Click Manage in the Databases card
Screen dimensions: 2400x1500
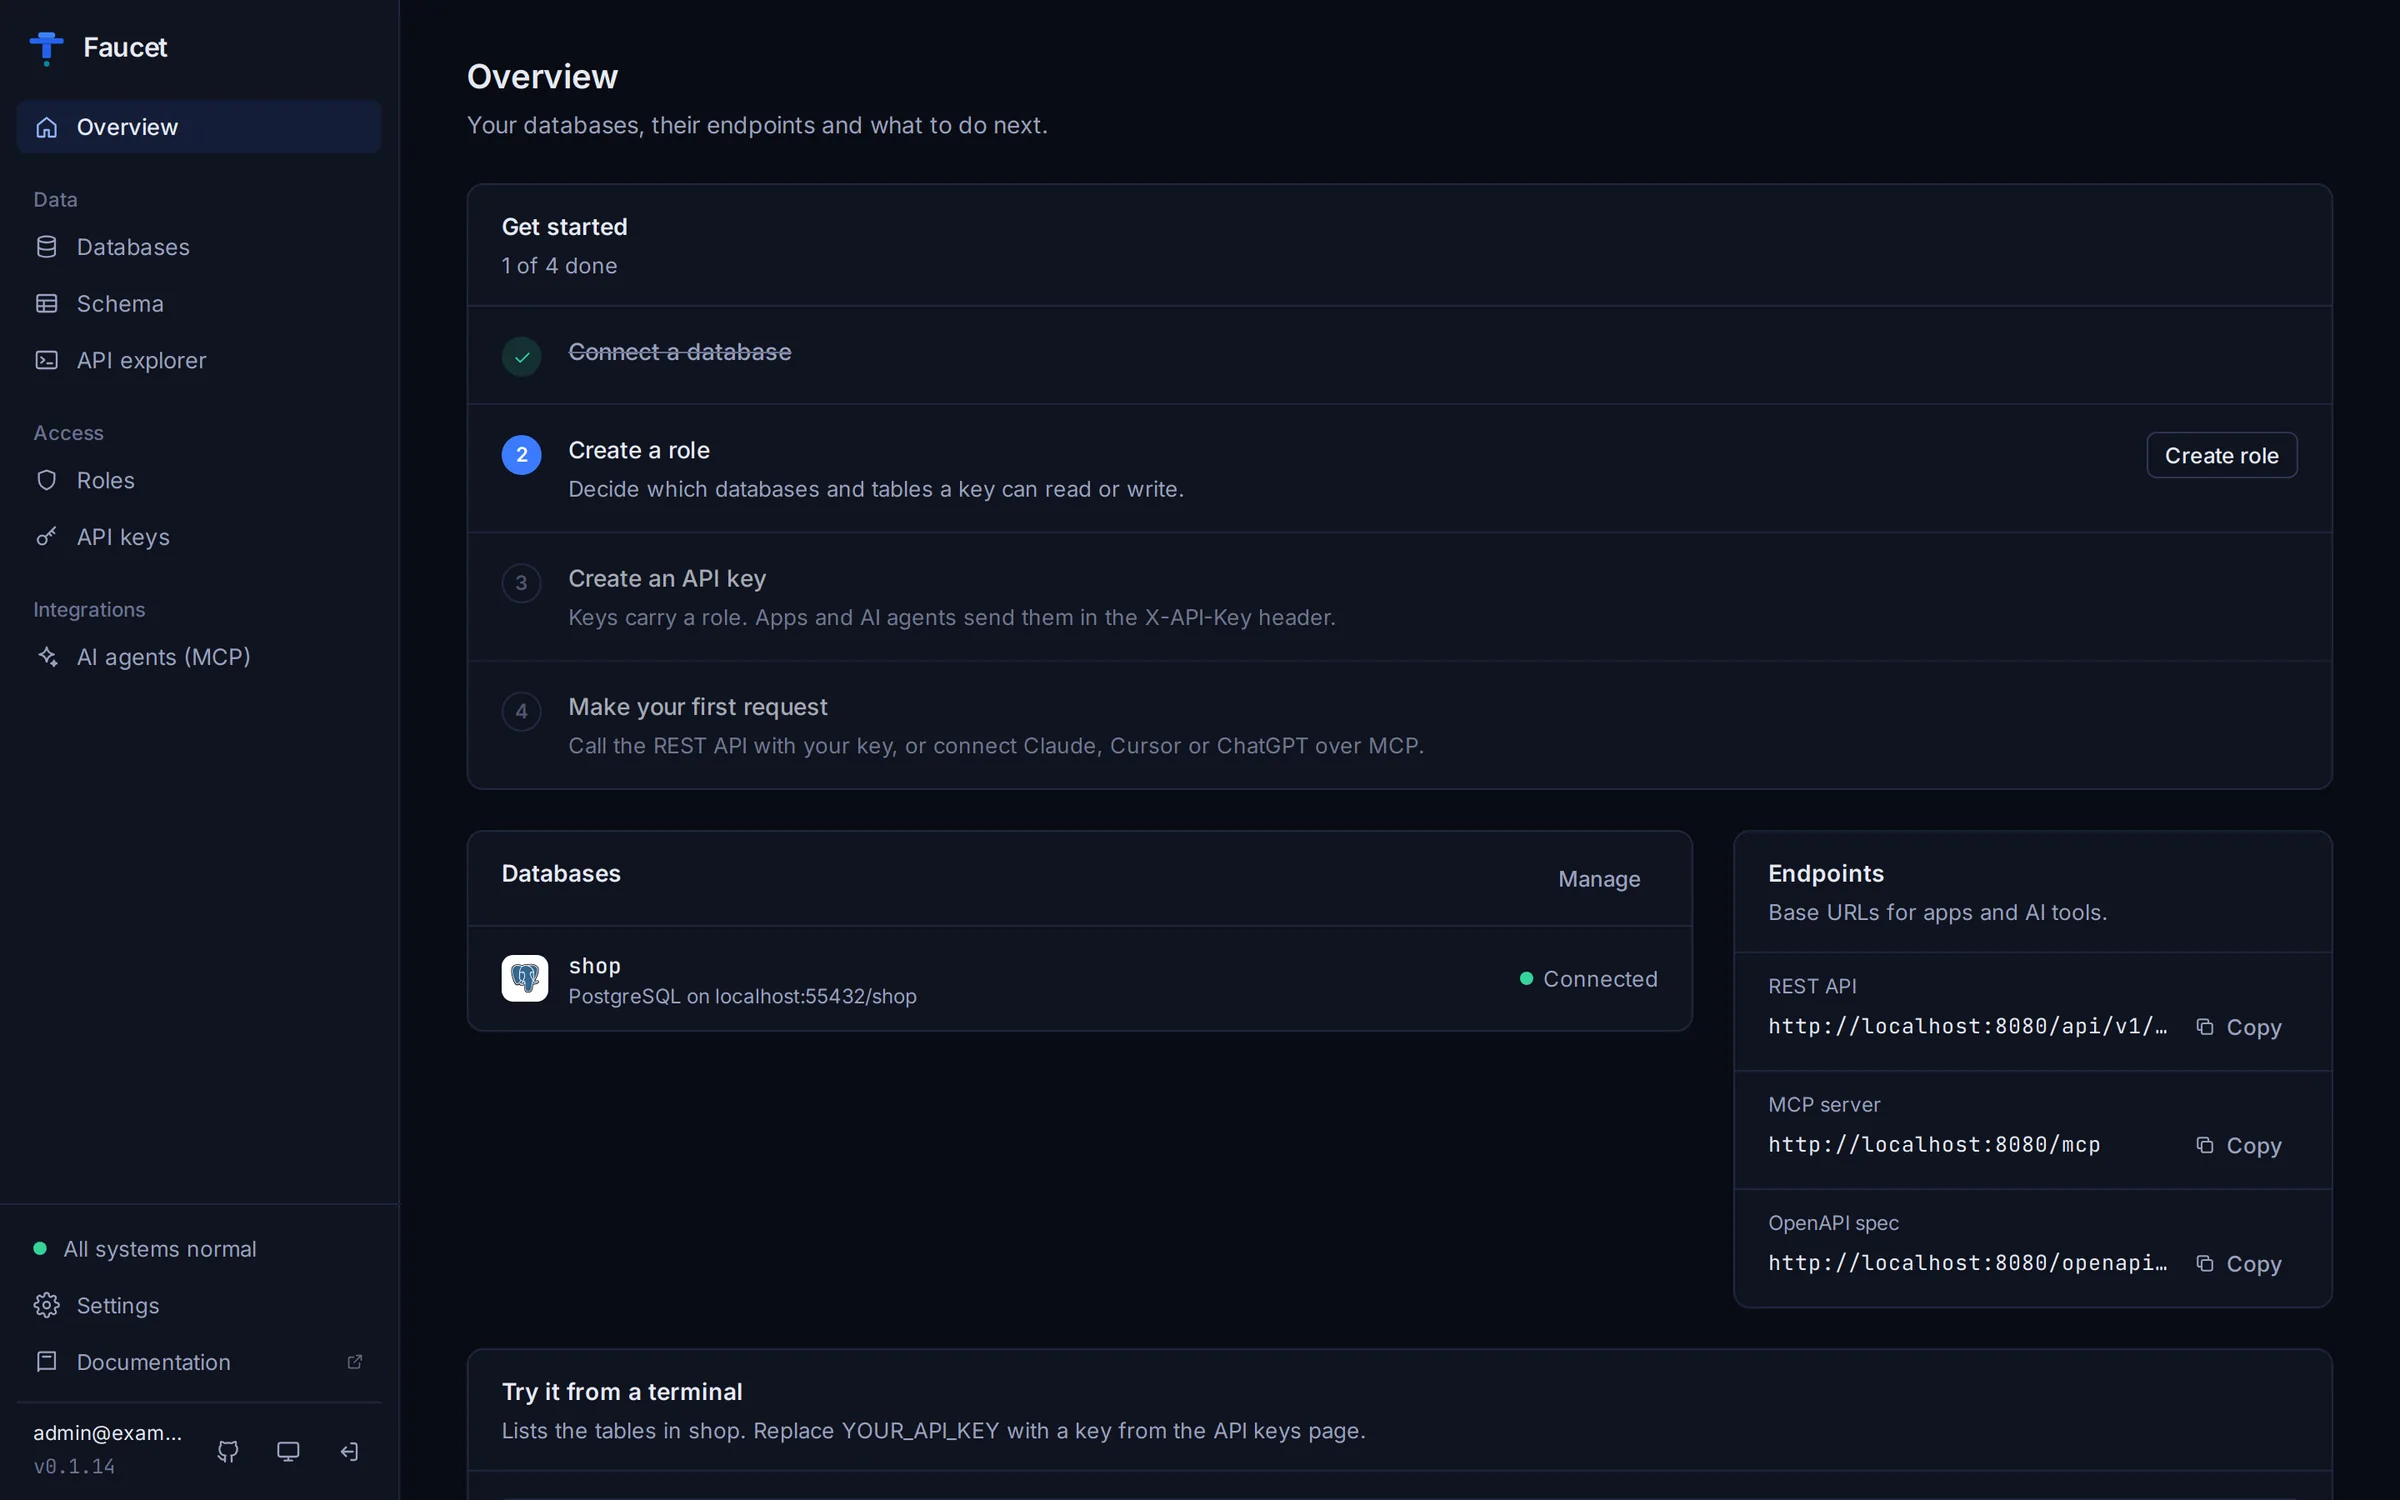(x=1599, y=879)
